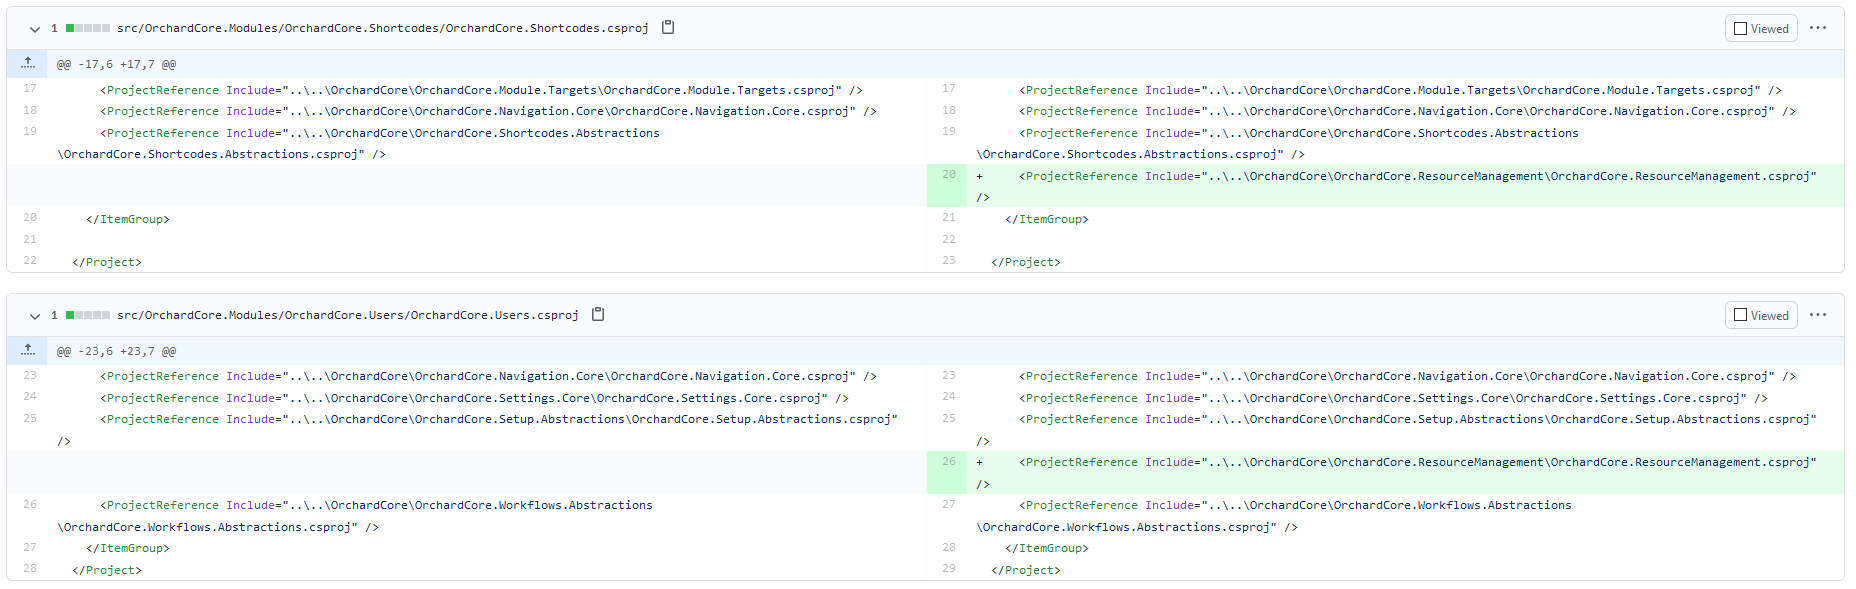Select the @@ -17,6 +17,7 @@ hunk header
1856x589 pixels.
(x=116, y=64)
